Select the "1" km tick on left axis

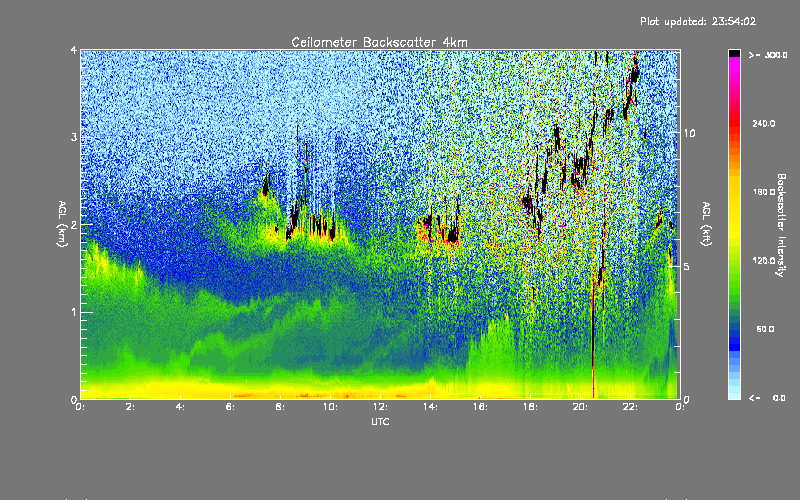[74, 312]
